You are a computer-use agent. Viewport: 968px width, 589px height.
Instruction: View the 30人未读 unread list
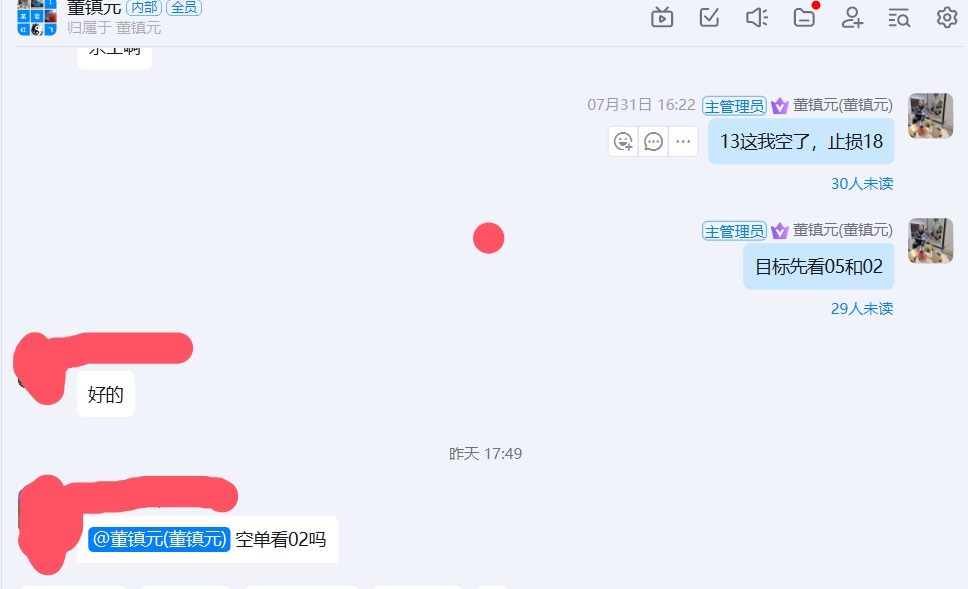pos(862,184)
